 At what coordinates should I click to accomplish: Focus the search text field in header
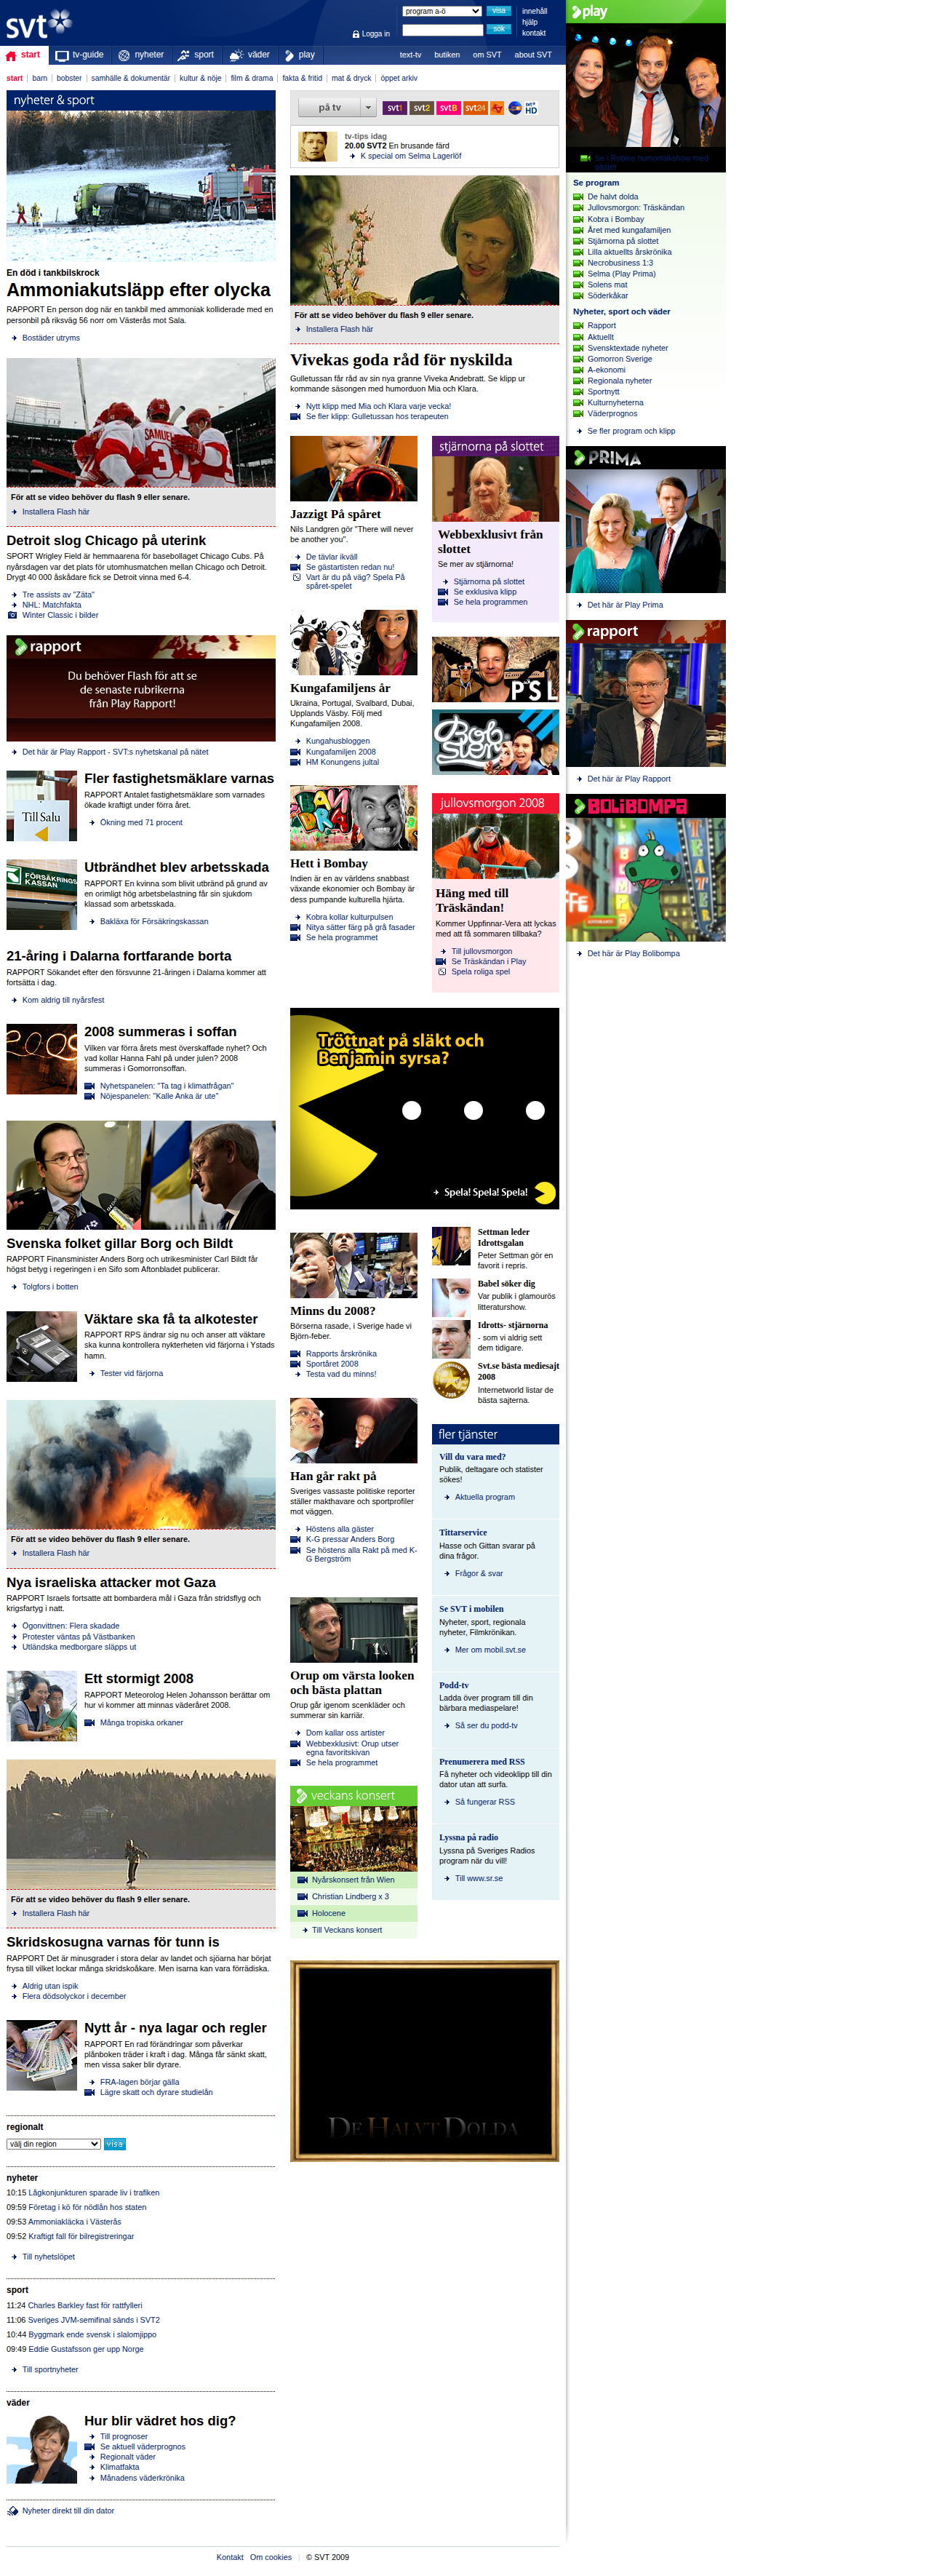pos(442,30)
